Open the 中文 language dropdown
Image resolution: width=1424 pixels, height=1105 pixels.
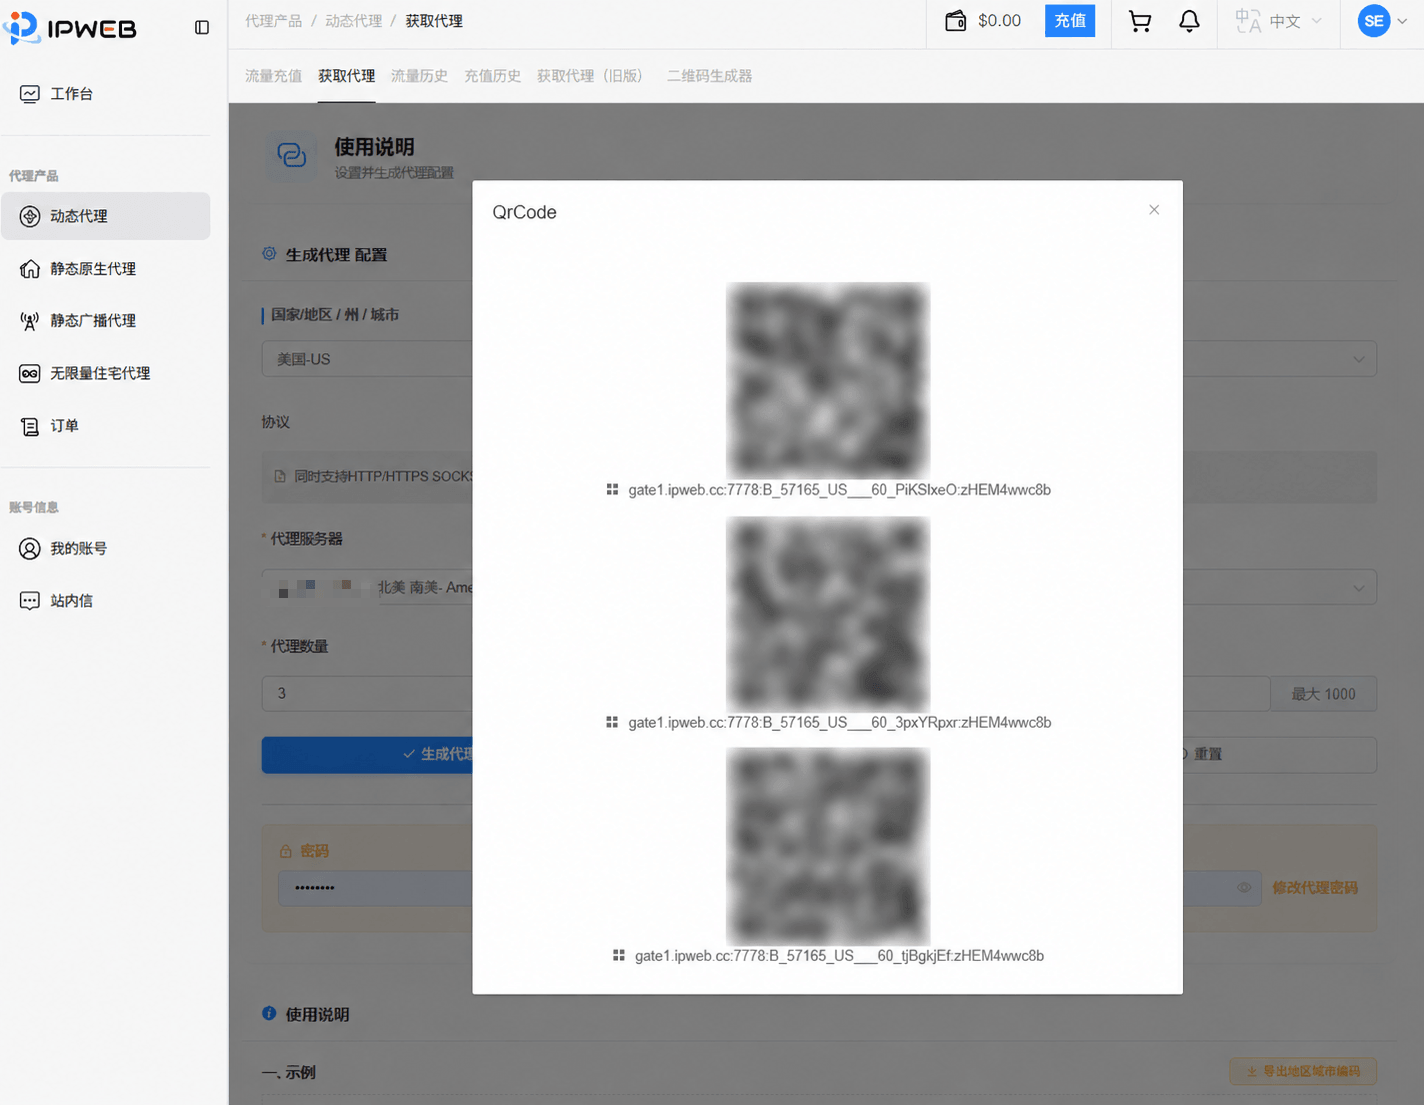1279,21
